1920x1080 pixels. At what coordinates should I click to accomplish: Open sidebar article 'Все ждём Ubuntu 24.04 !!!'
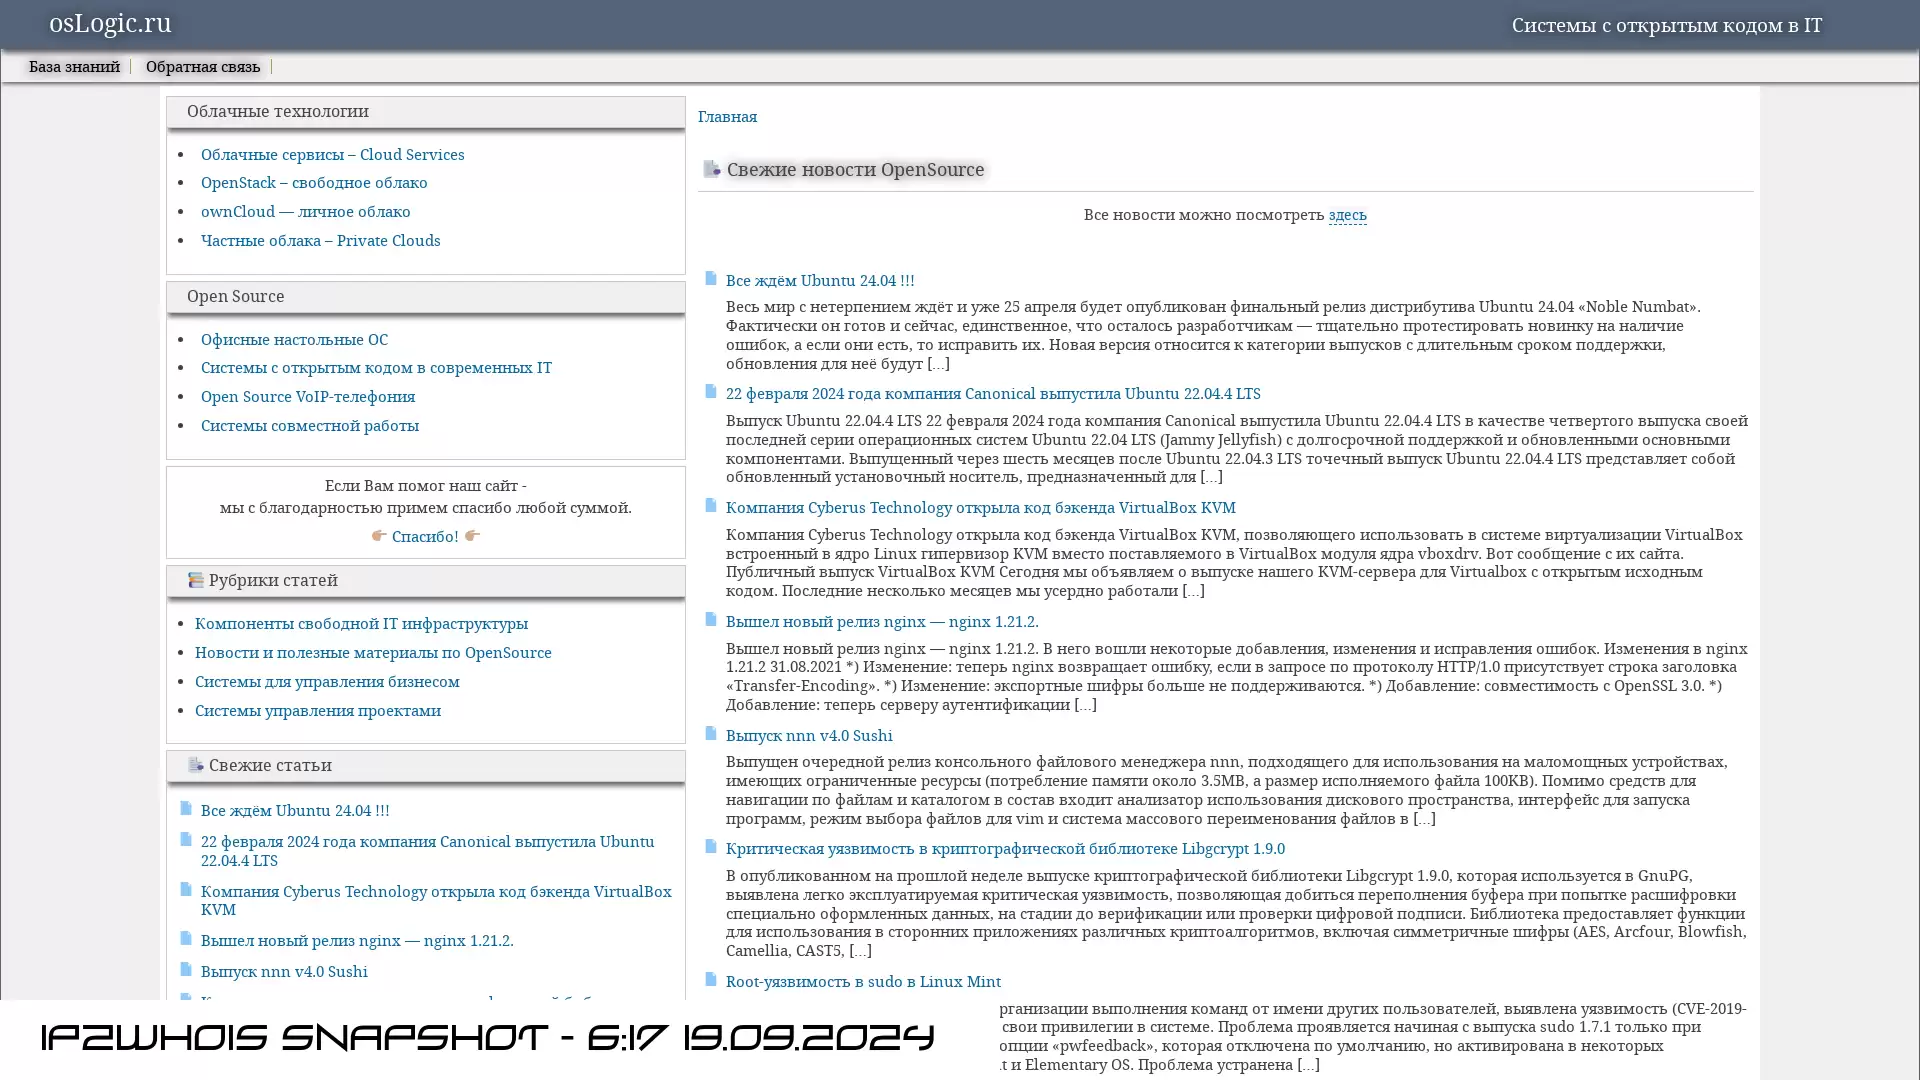295,811
